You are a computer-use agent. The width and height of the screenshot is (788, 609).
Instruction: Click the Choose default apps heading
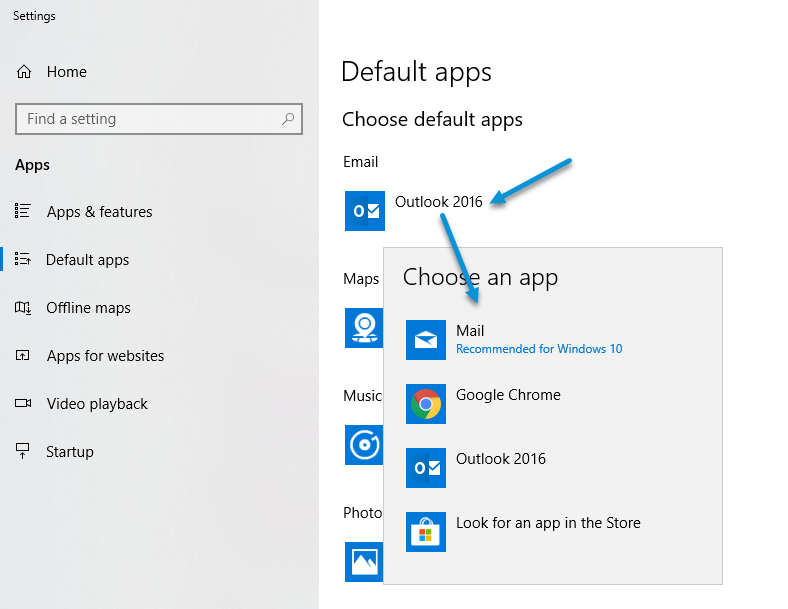tap(432, 120)
